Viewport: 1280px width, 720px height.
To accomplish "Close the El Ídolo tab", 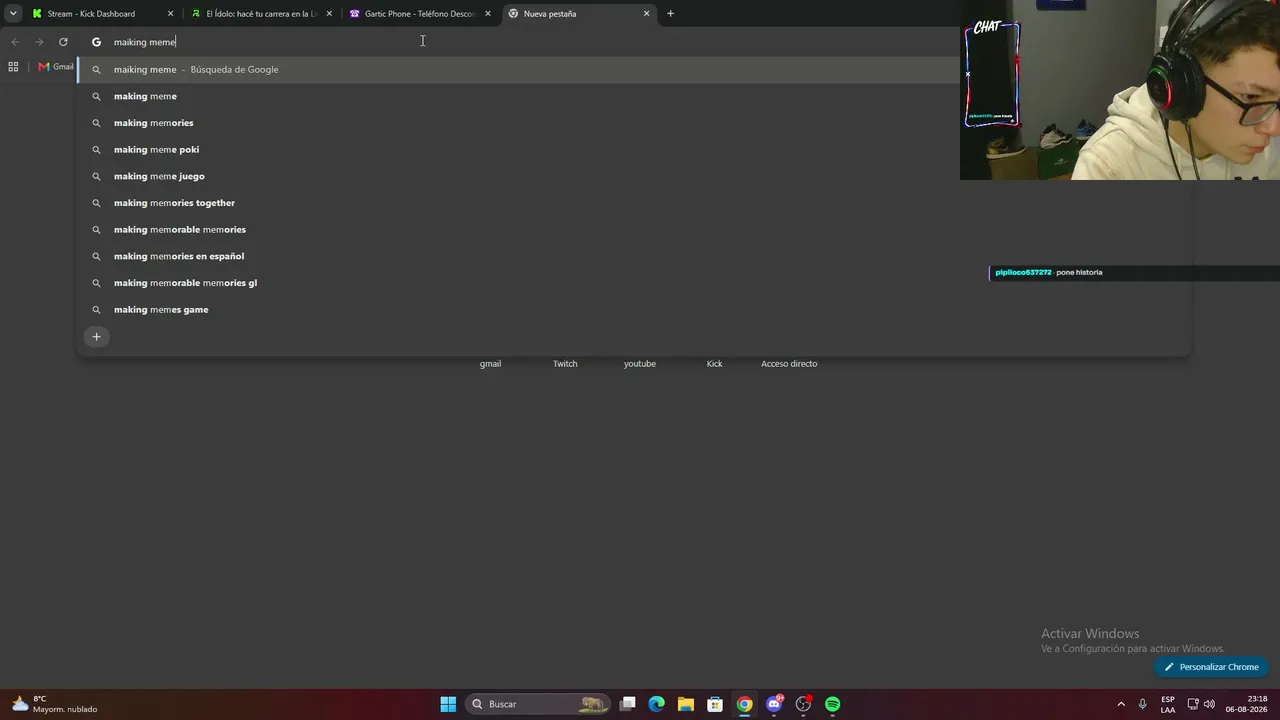I will [x=329, y=14].
